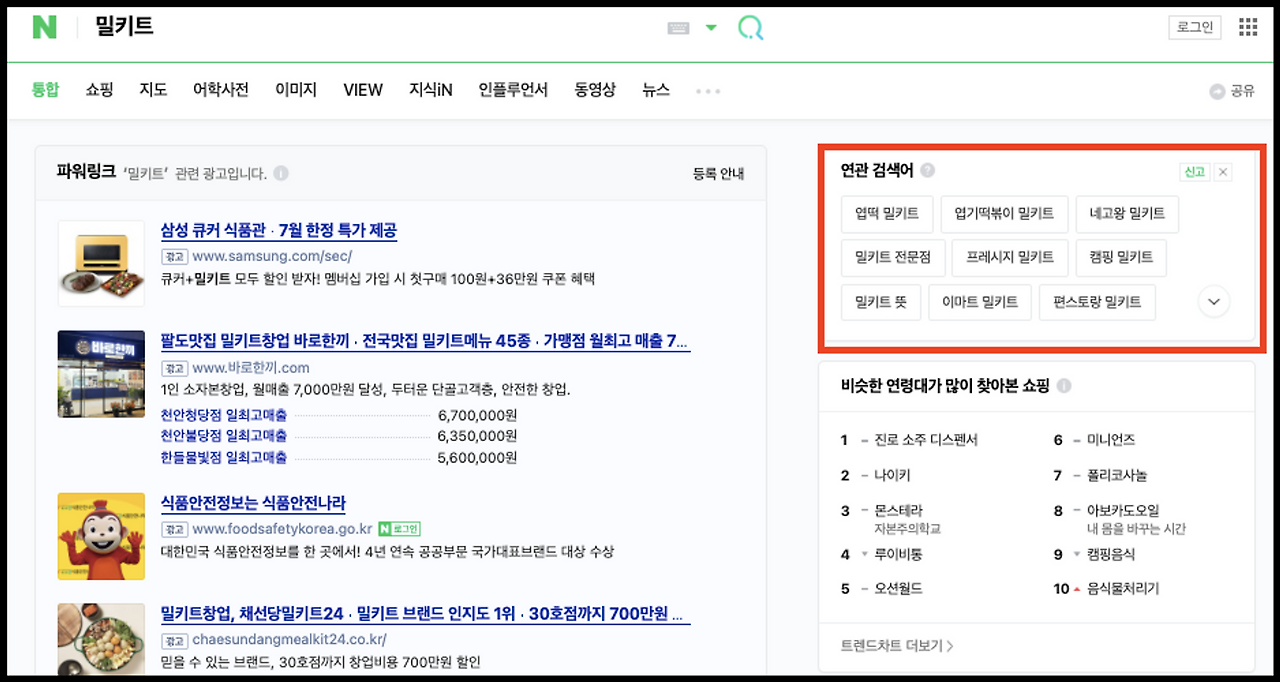The width and height of the screenshot is (1280, 682).
Task: Click the green search magnifier icon
Action: tap(750, 27)
